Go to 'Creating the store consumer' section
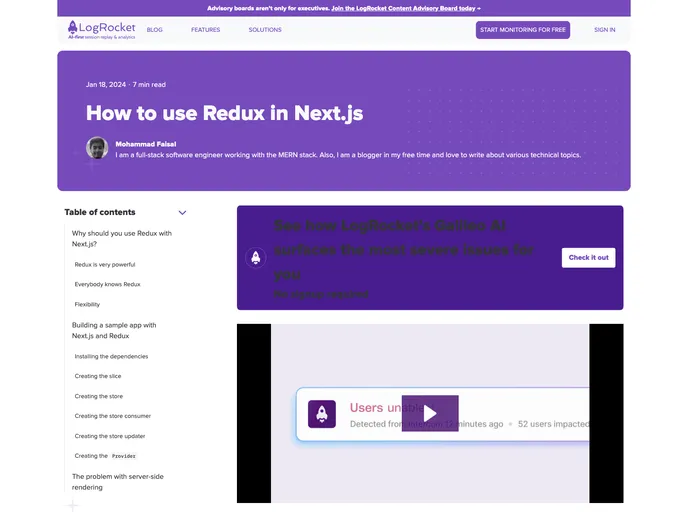The width and height of the screenshot is (688, 512). point(113,416)
